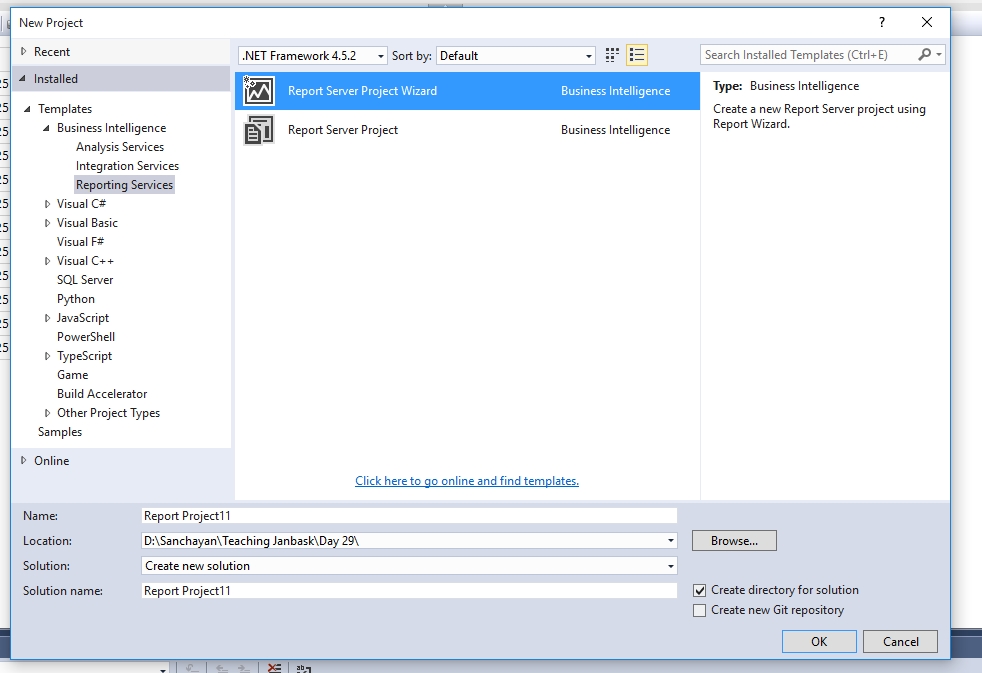Click the search magnifier icon
The height and width of the screenshot is (673, 982).
pos(925,55)
